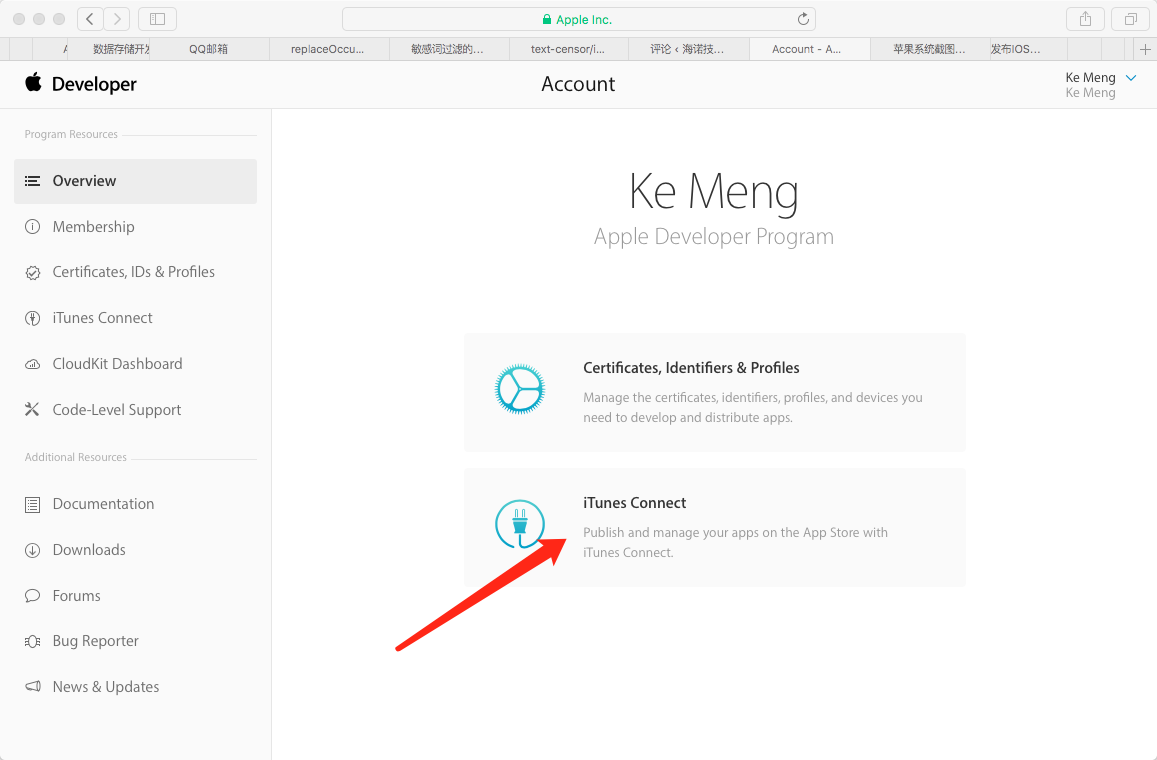The width and height of the screenshot is (1157, 760).
Task: Open the Documentation link
Action: pyautogui.click(x=103, y=504)
